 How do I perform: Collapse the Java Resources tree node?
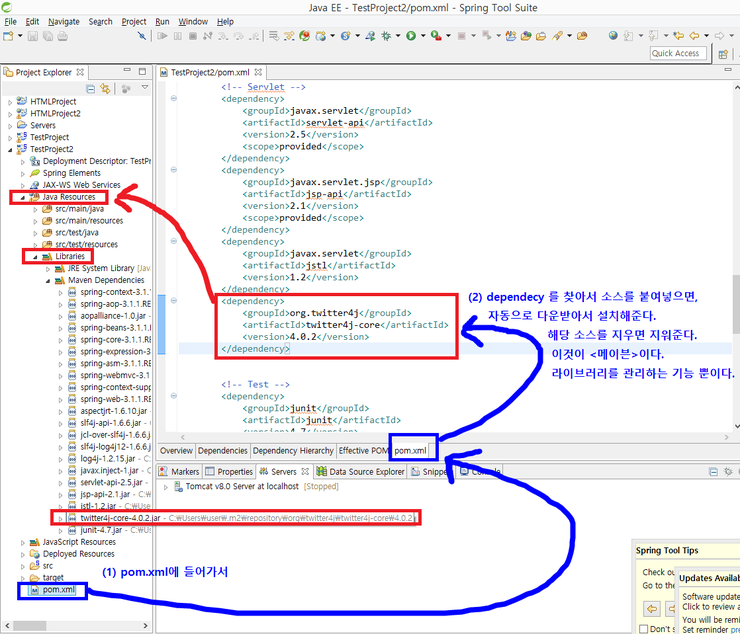(23, 197)
